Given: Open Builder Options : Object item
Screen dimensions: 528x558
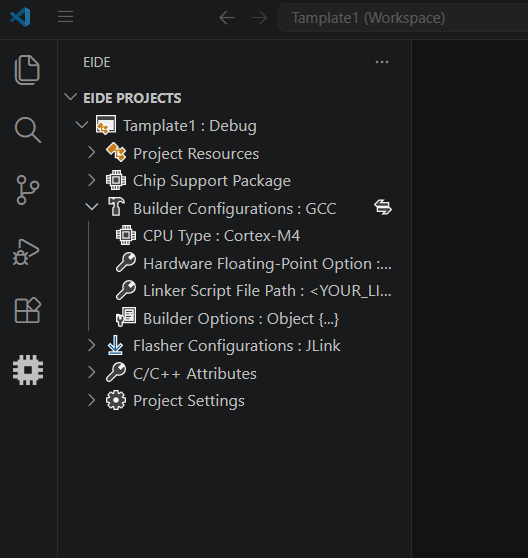Looking at the screenshot, I should click(x=228, y=319).
